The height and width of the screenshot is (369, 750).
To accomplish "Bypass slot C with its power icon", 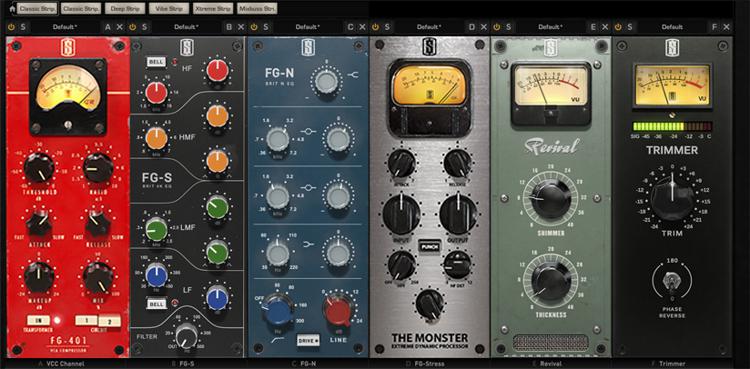I will [x=254, y=27].
